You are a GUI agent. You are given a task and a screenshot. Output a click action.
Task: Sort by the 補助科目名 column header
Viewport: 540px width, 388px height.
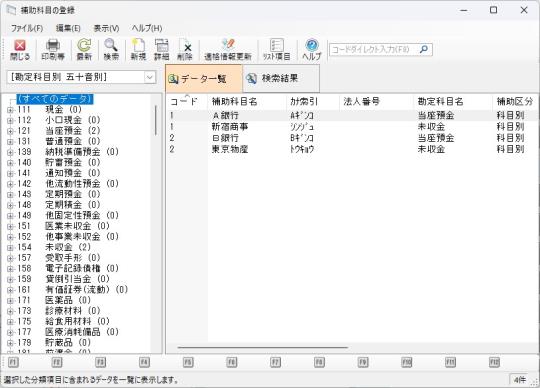pos(246,102)
